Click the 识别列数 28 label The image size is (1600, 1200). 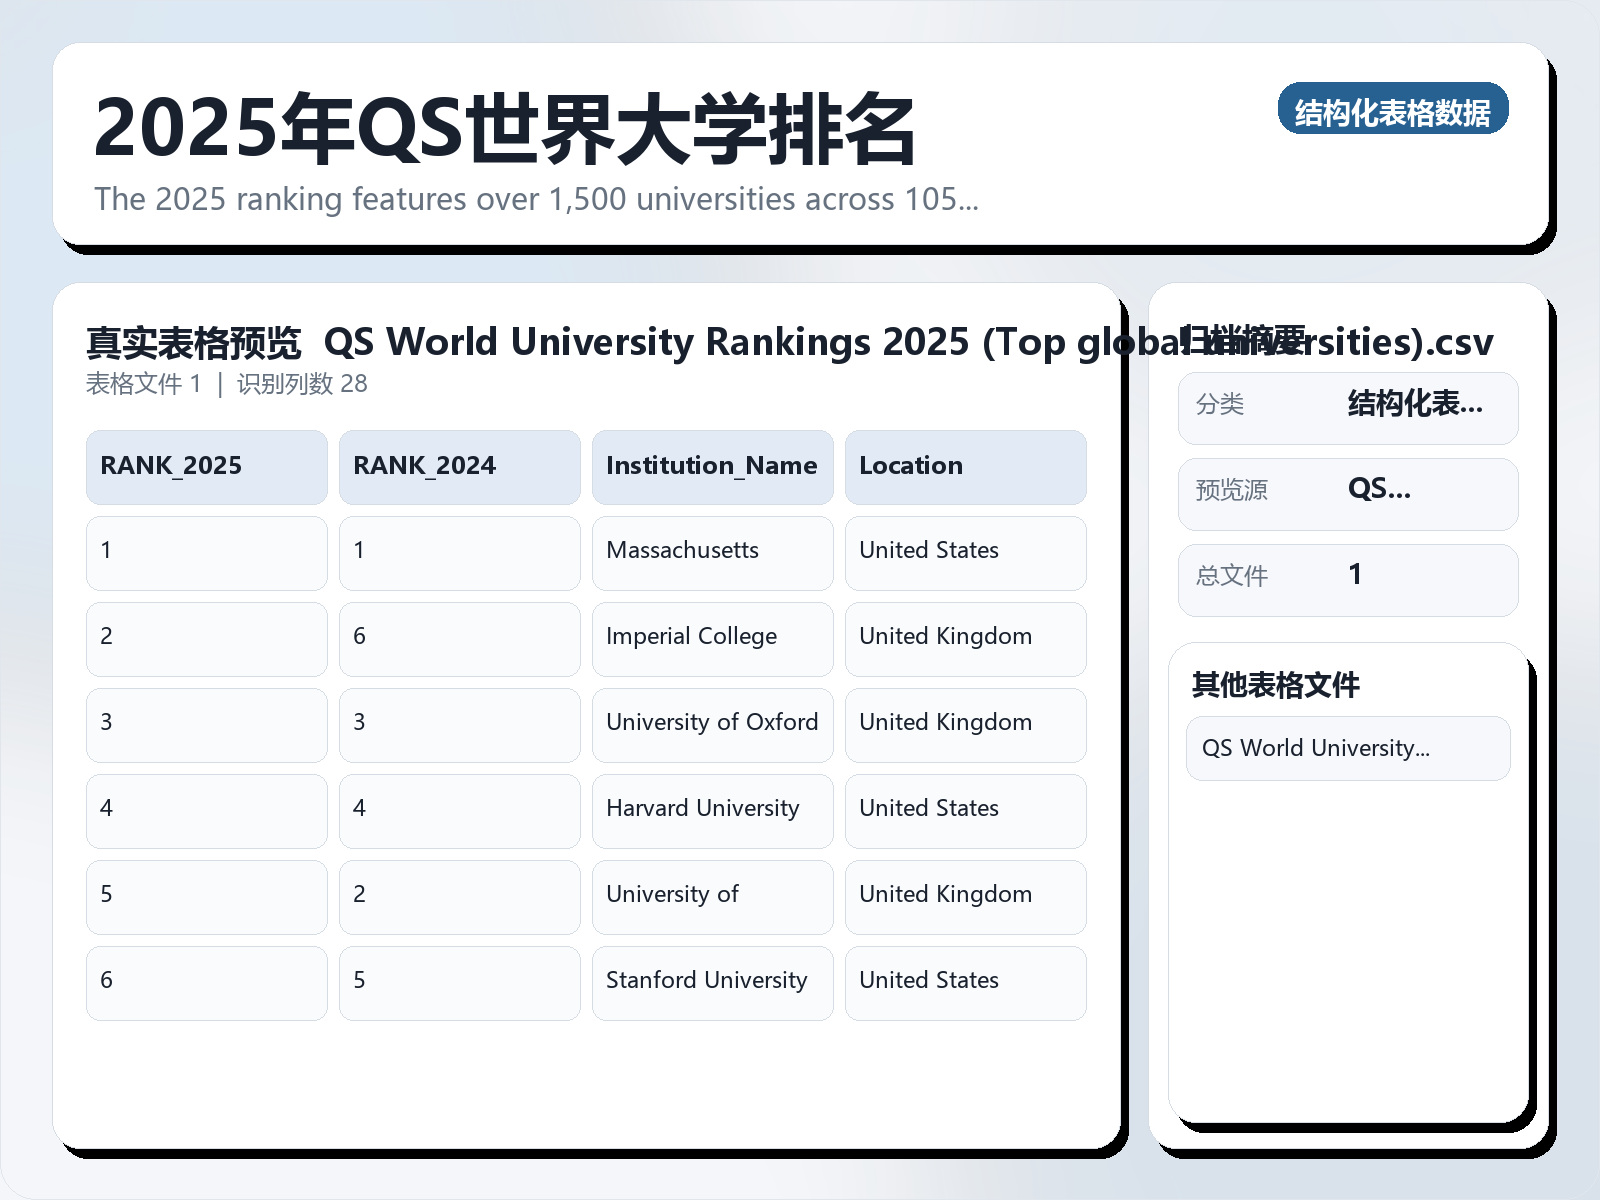[x=302, y=383]
